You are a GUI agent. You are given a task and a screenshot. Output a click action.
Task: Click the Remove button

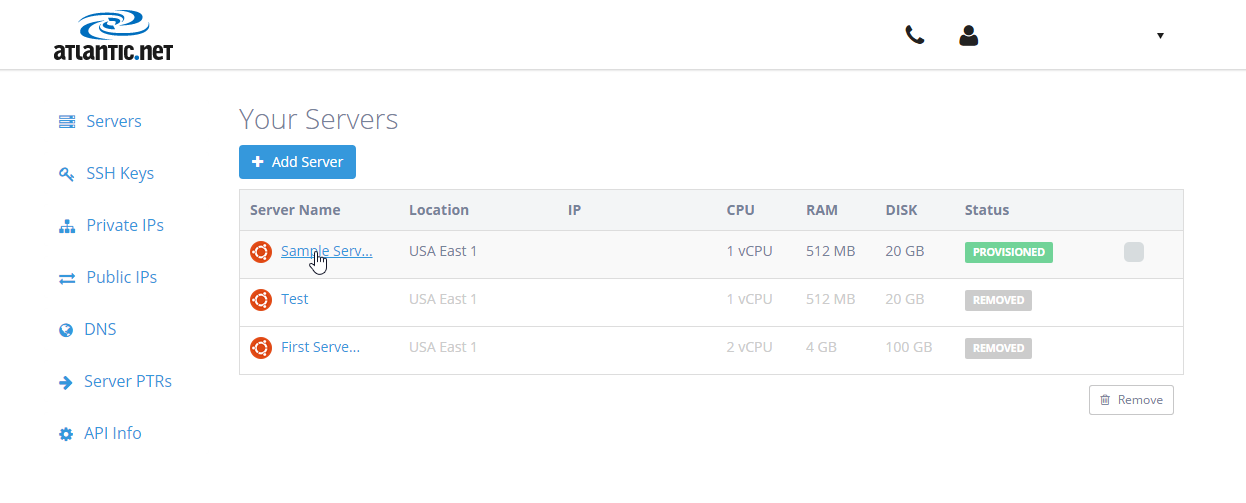(1131, 400)
